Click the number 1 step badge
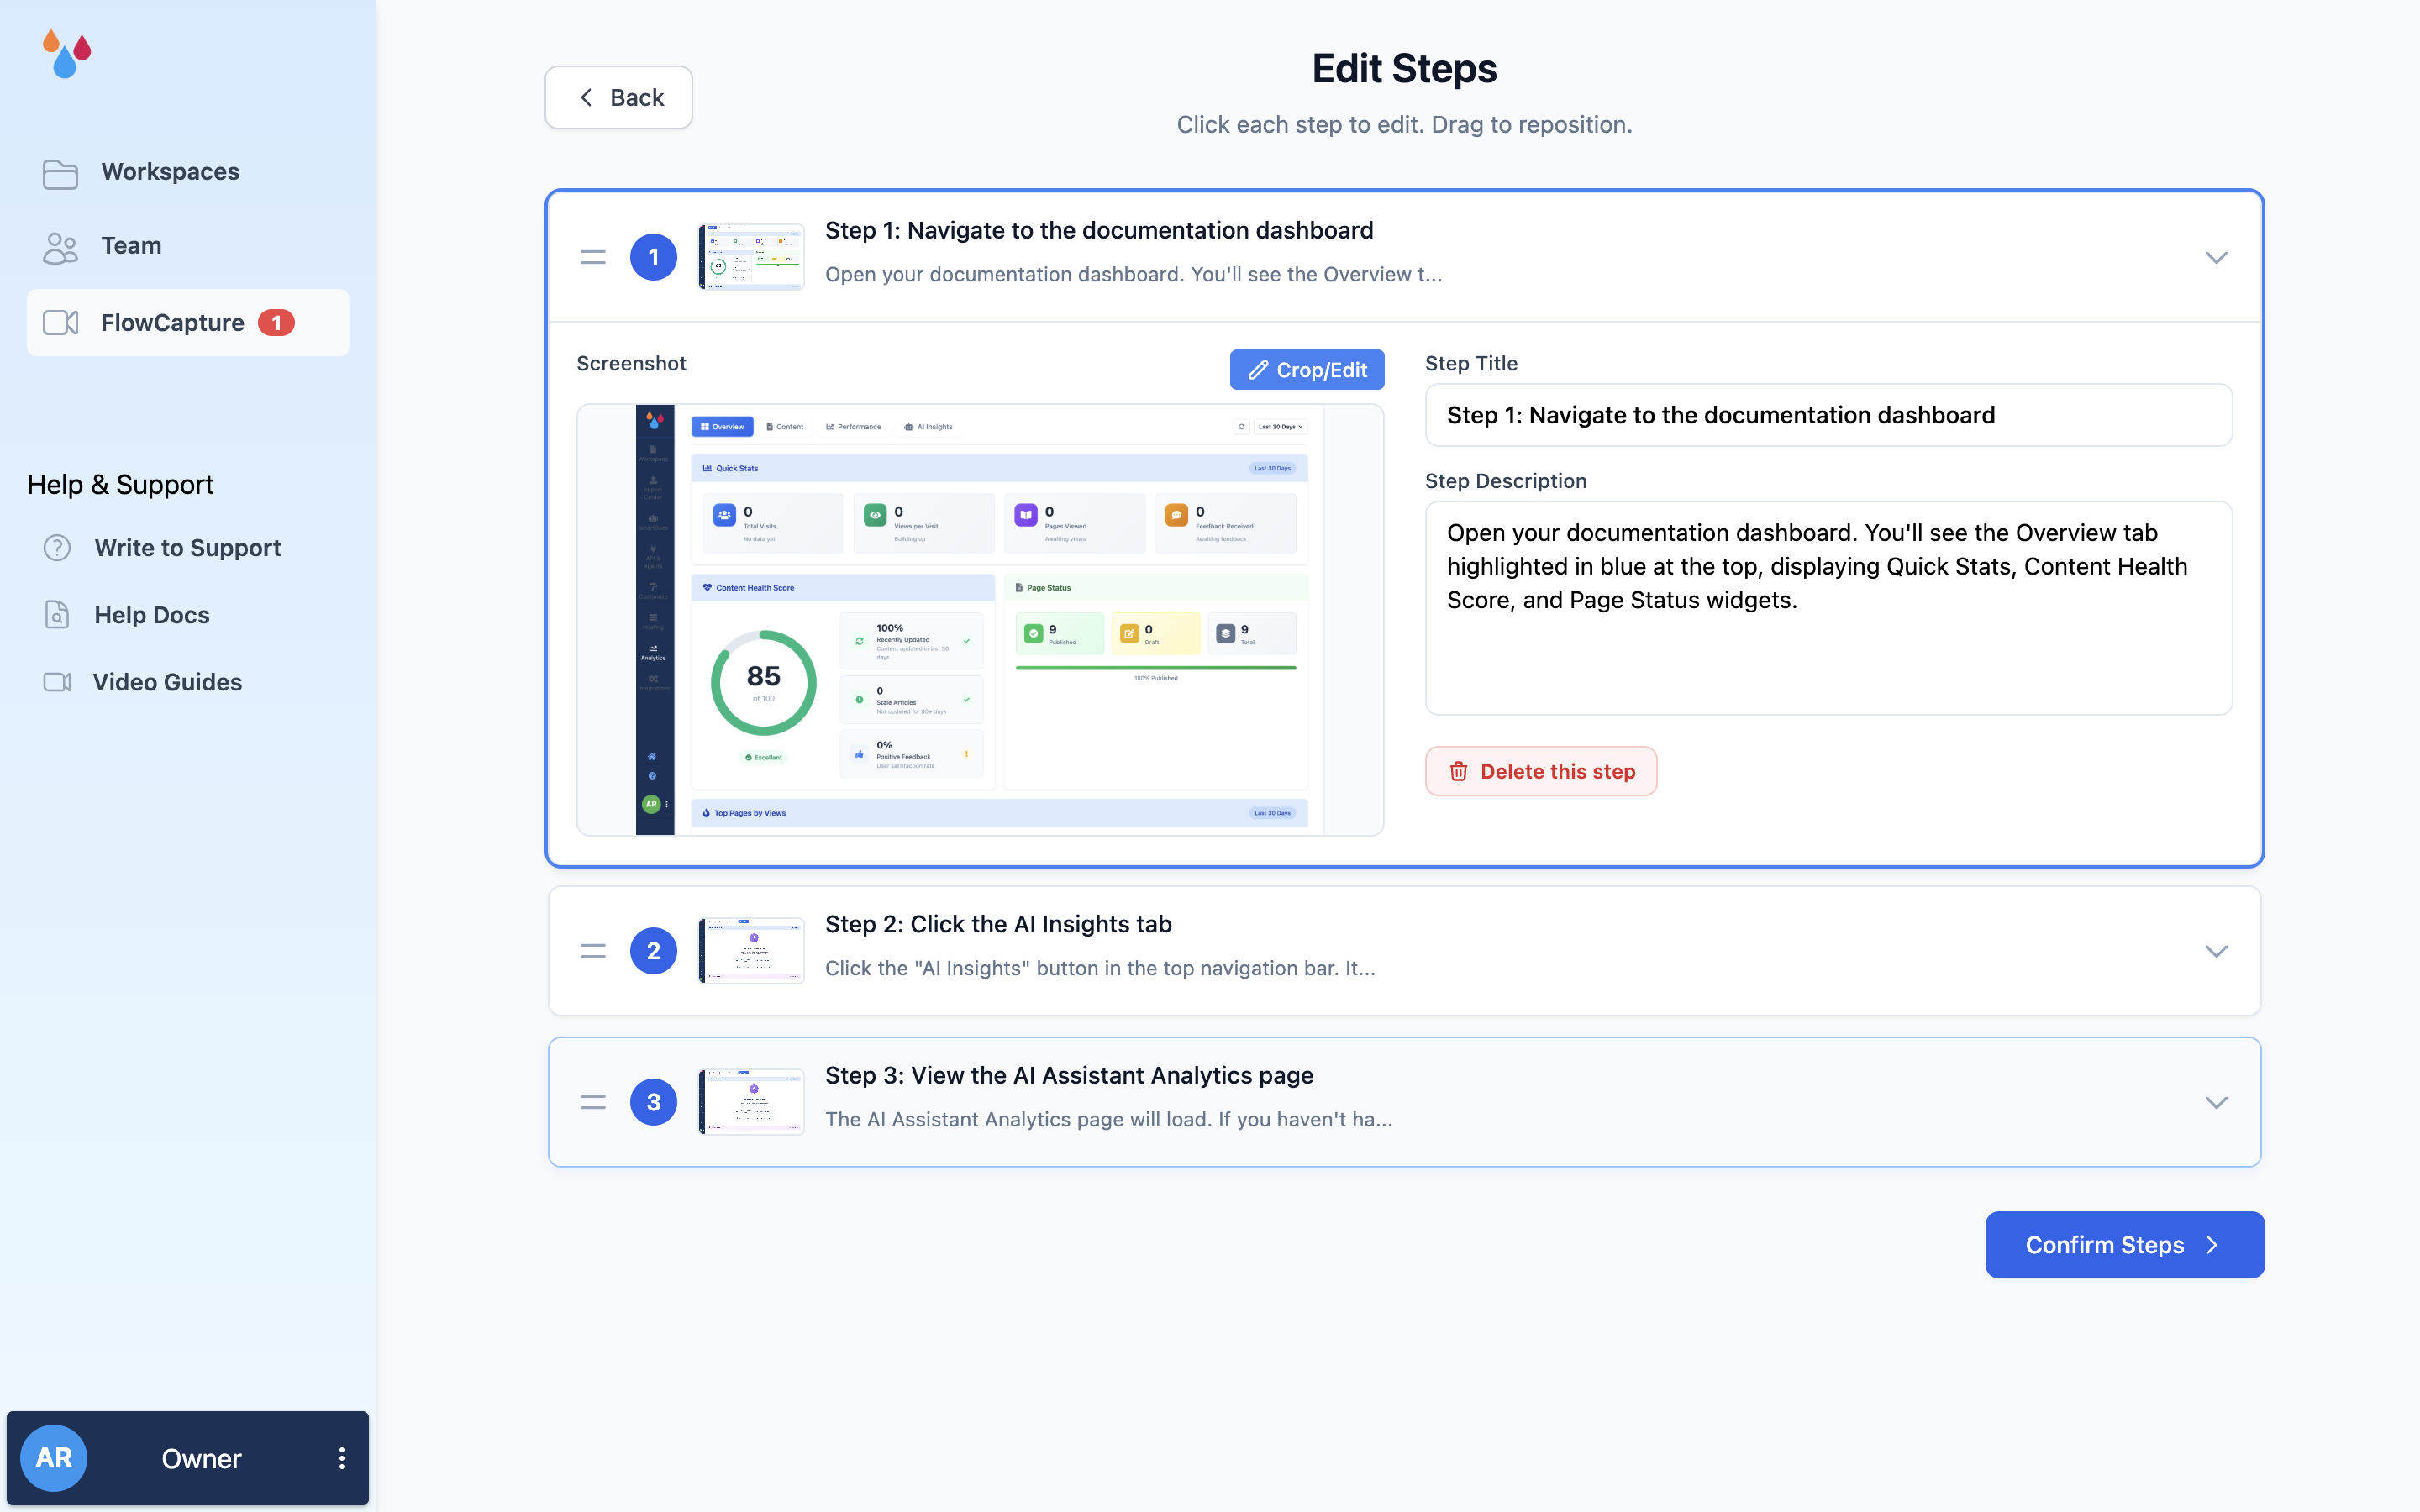The image size is (2420, 1512). [653, 257]
